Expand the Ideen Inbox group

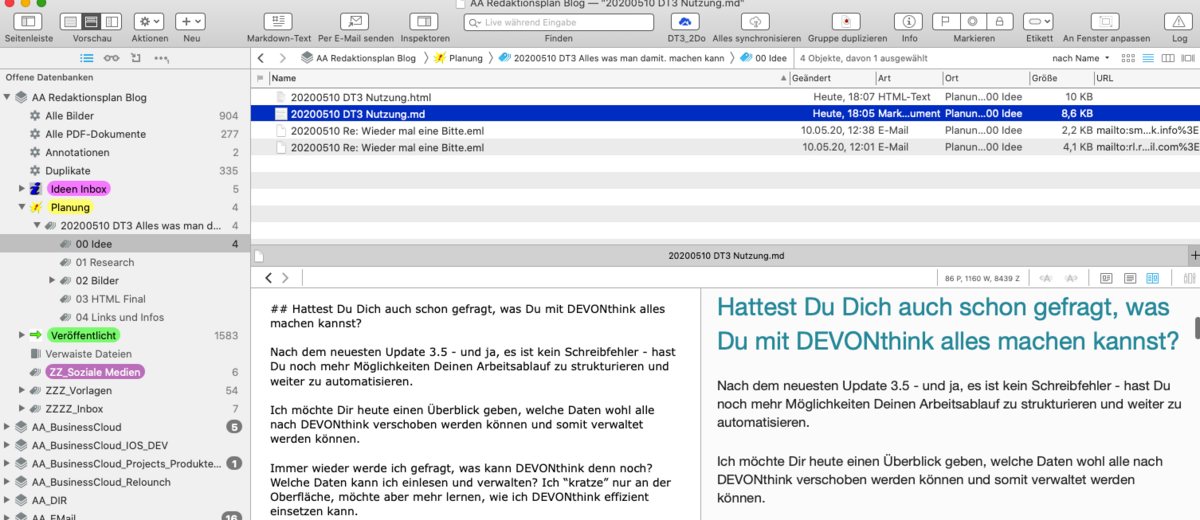[21, 189]
